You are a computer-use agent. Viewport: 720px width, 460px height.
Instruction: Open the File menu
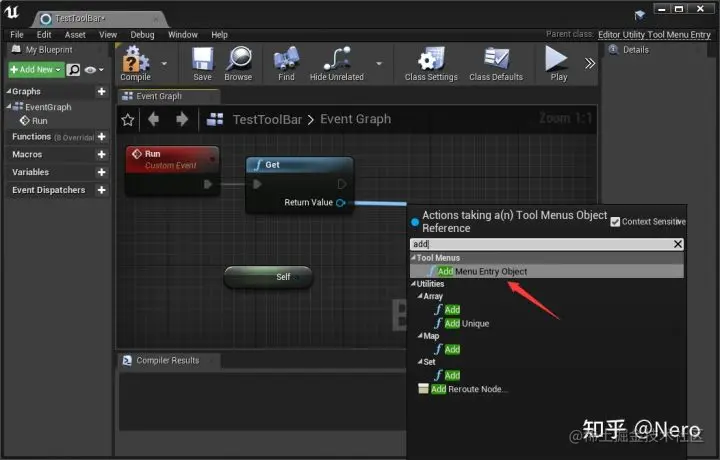pyautogui.click(x=17, y=34)
